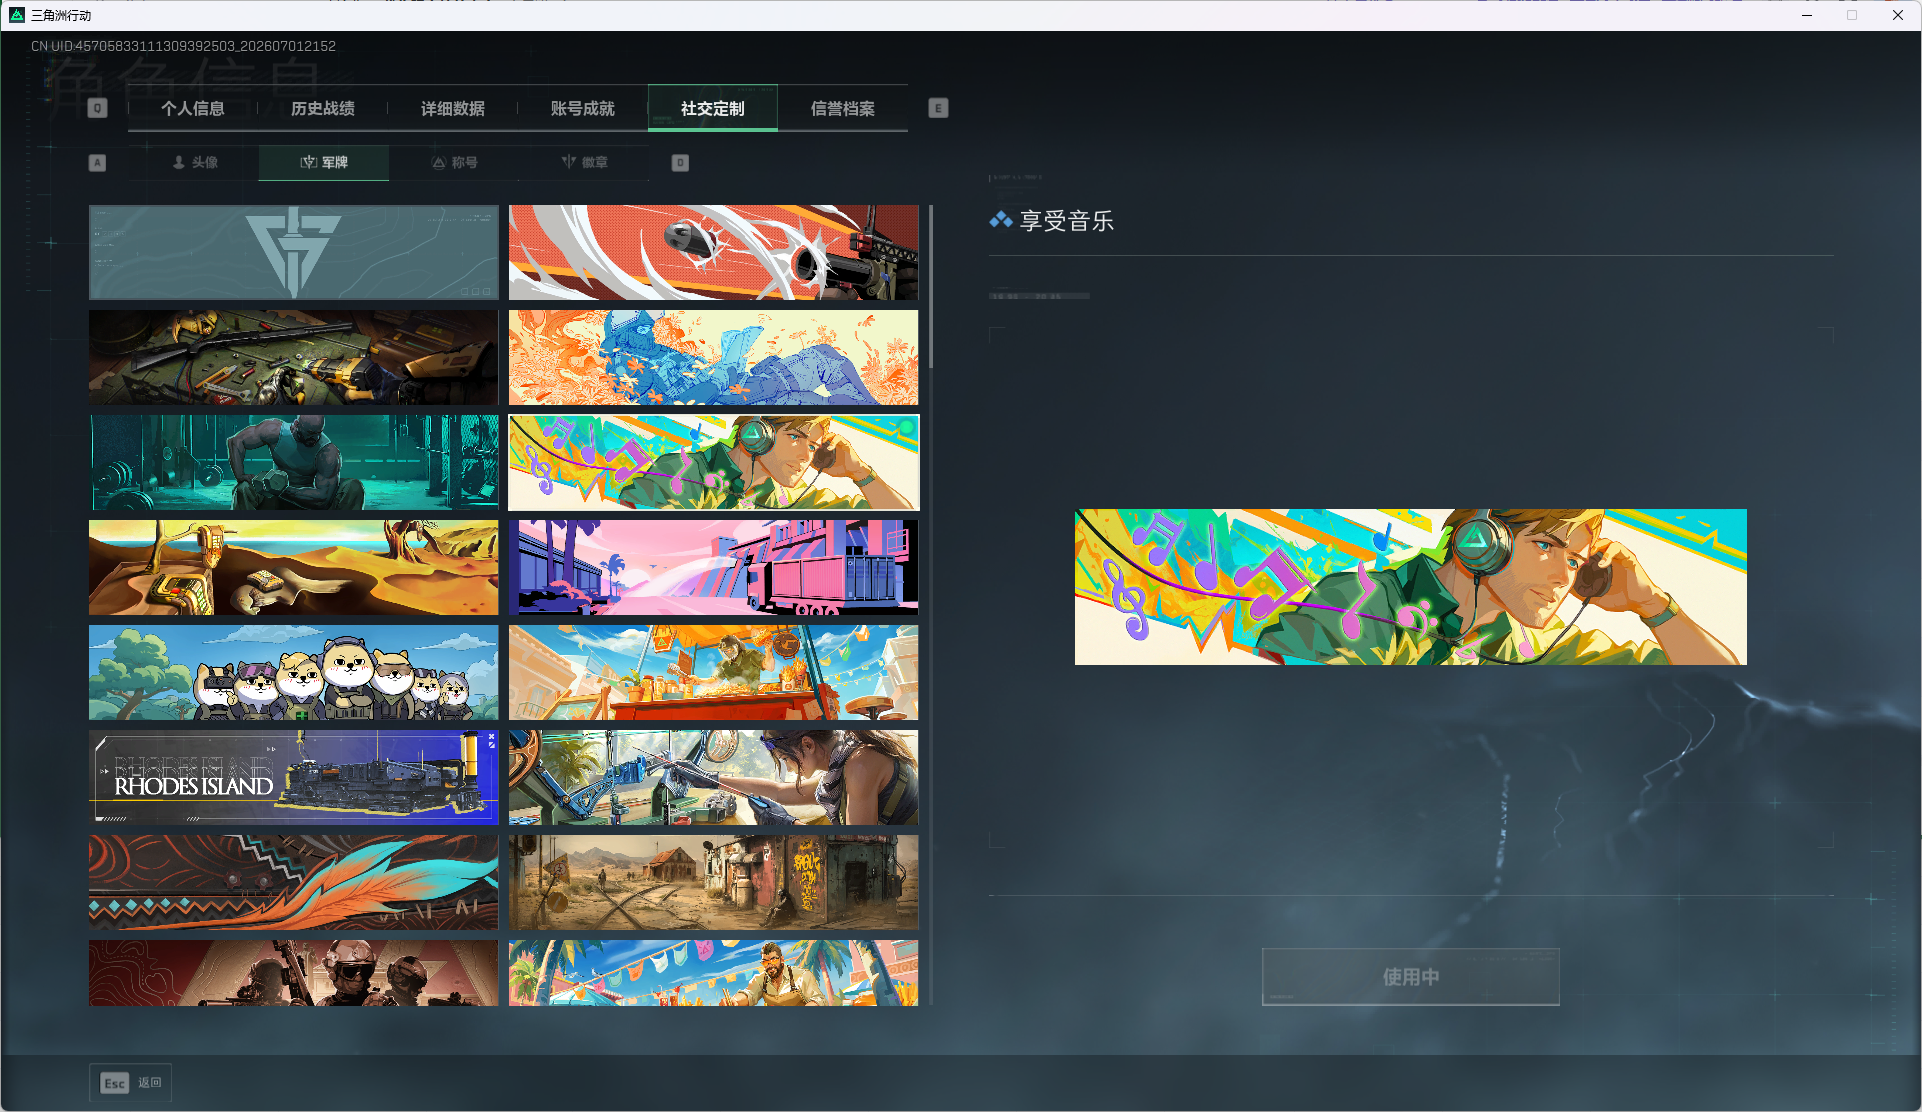Image resolution: width=1922 pixels, height=1112 pixels.
Task: Click the large dog tag preview image
Action: pyautogui.click(x=1411, y=587)
